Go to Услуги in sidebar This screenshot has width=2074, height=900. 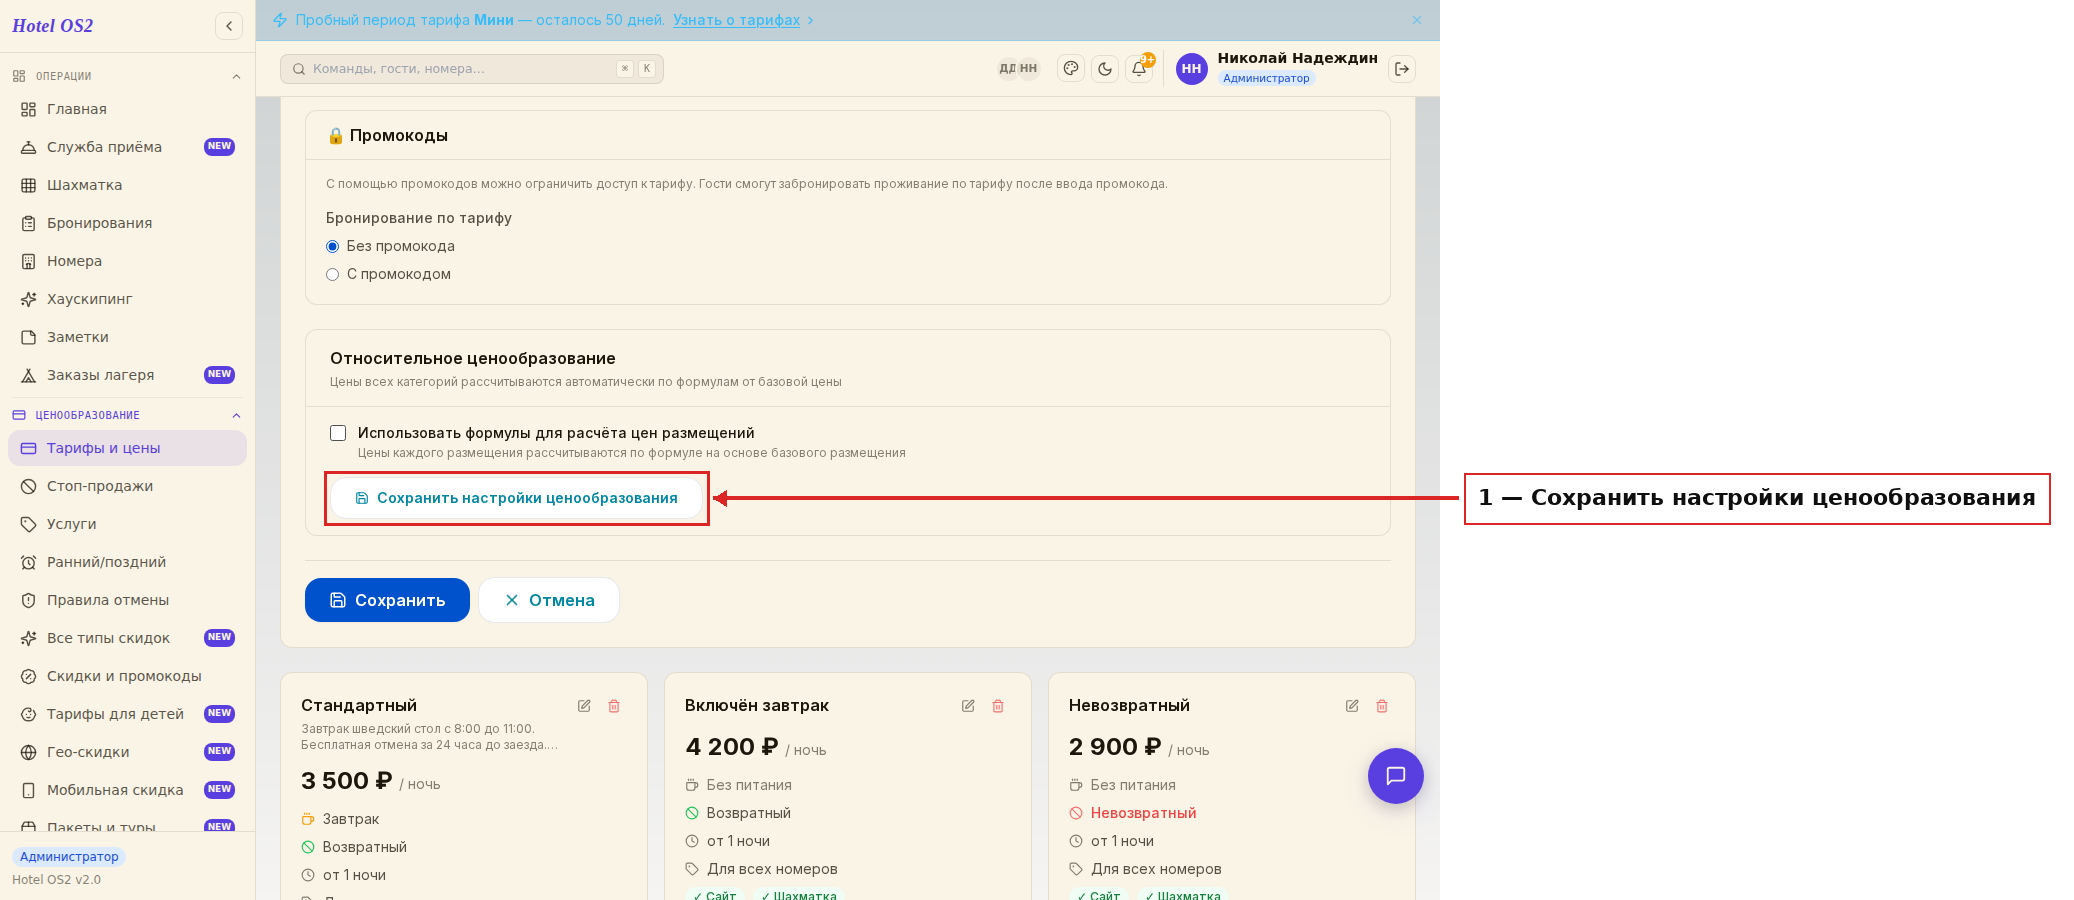click(127, 524)
